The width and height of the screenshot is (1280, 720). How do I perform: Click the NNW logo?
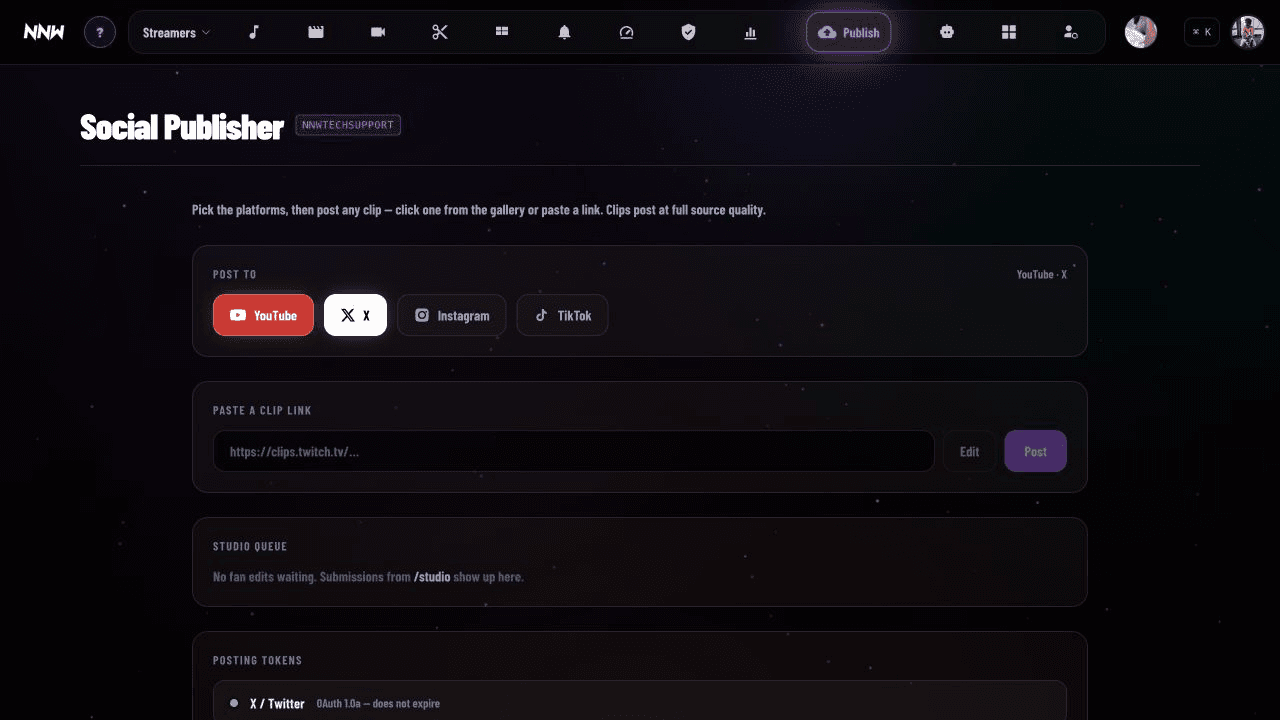coord(44,33)
